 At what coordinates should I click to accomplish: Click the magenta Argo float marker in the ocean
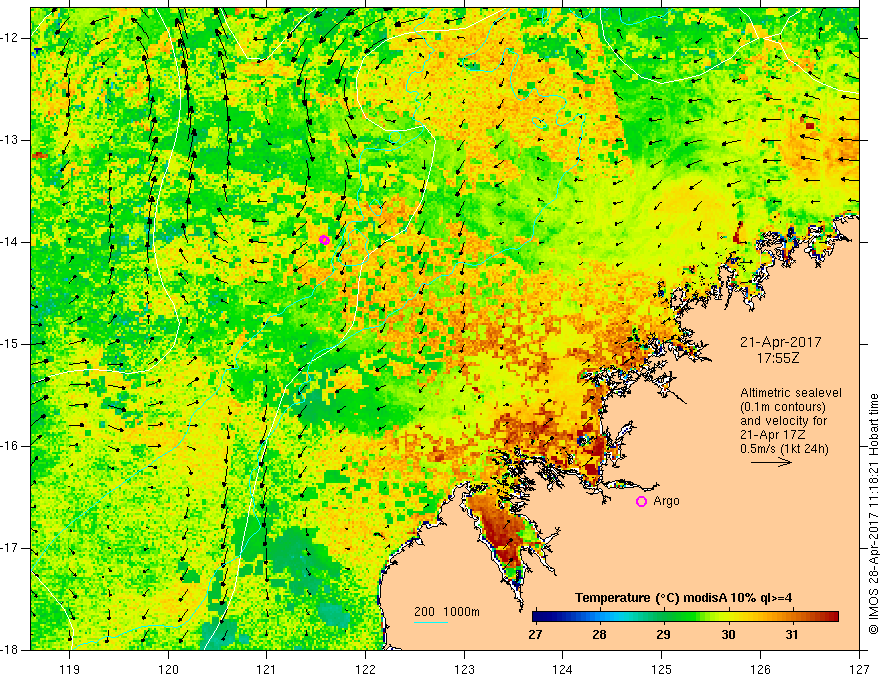click(x=324, y=240)
